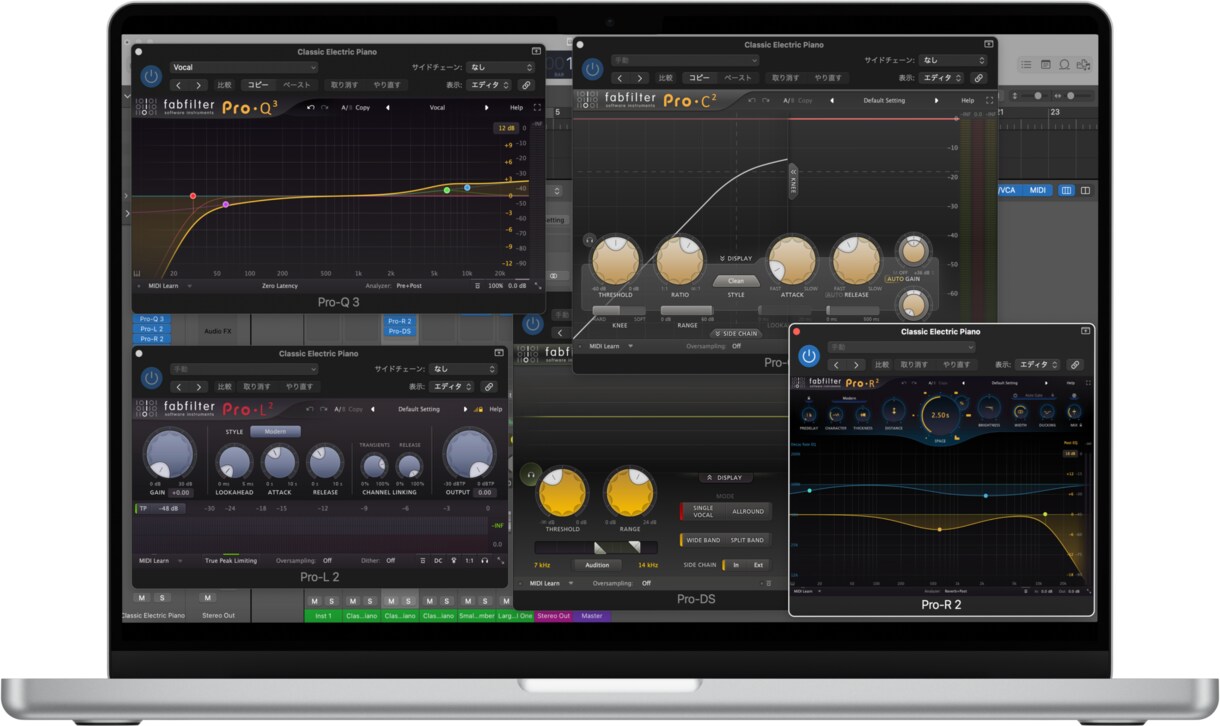The image size is (1220, 726).
Task: Toggle the Pro-L 2 plugin power button
Action: (x=151, y=378)
